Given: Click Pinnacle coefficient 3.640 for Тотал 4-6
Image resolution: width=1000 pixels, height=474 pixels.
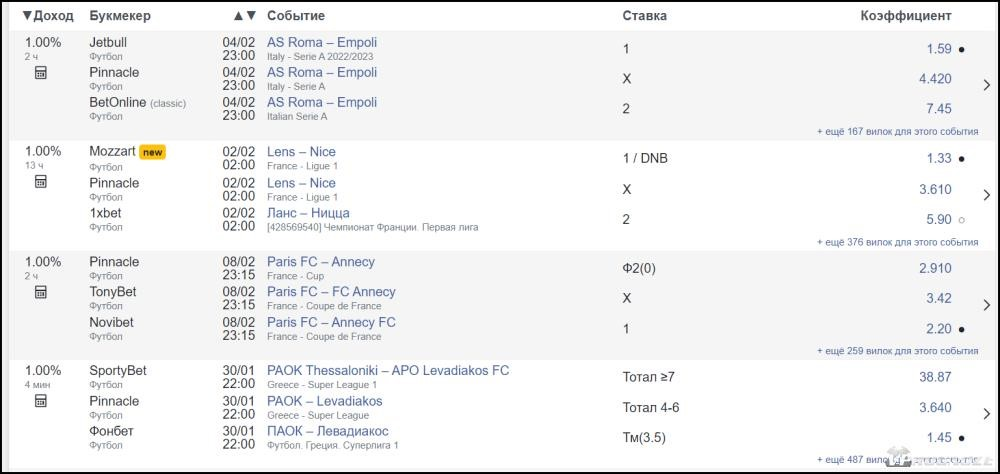Looking at the screenshot, I should tap(935, 407).
